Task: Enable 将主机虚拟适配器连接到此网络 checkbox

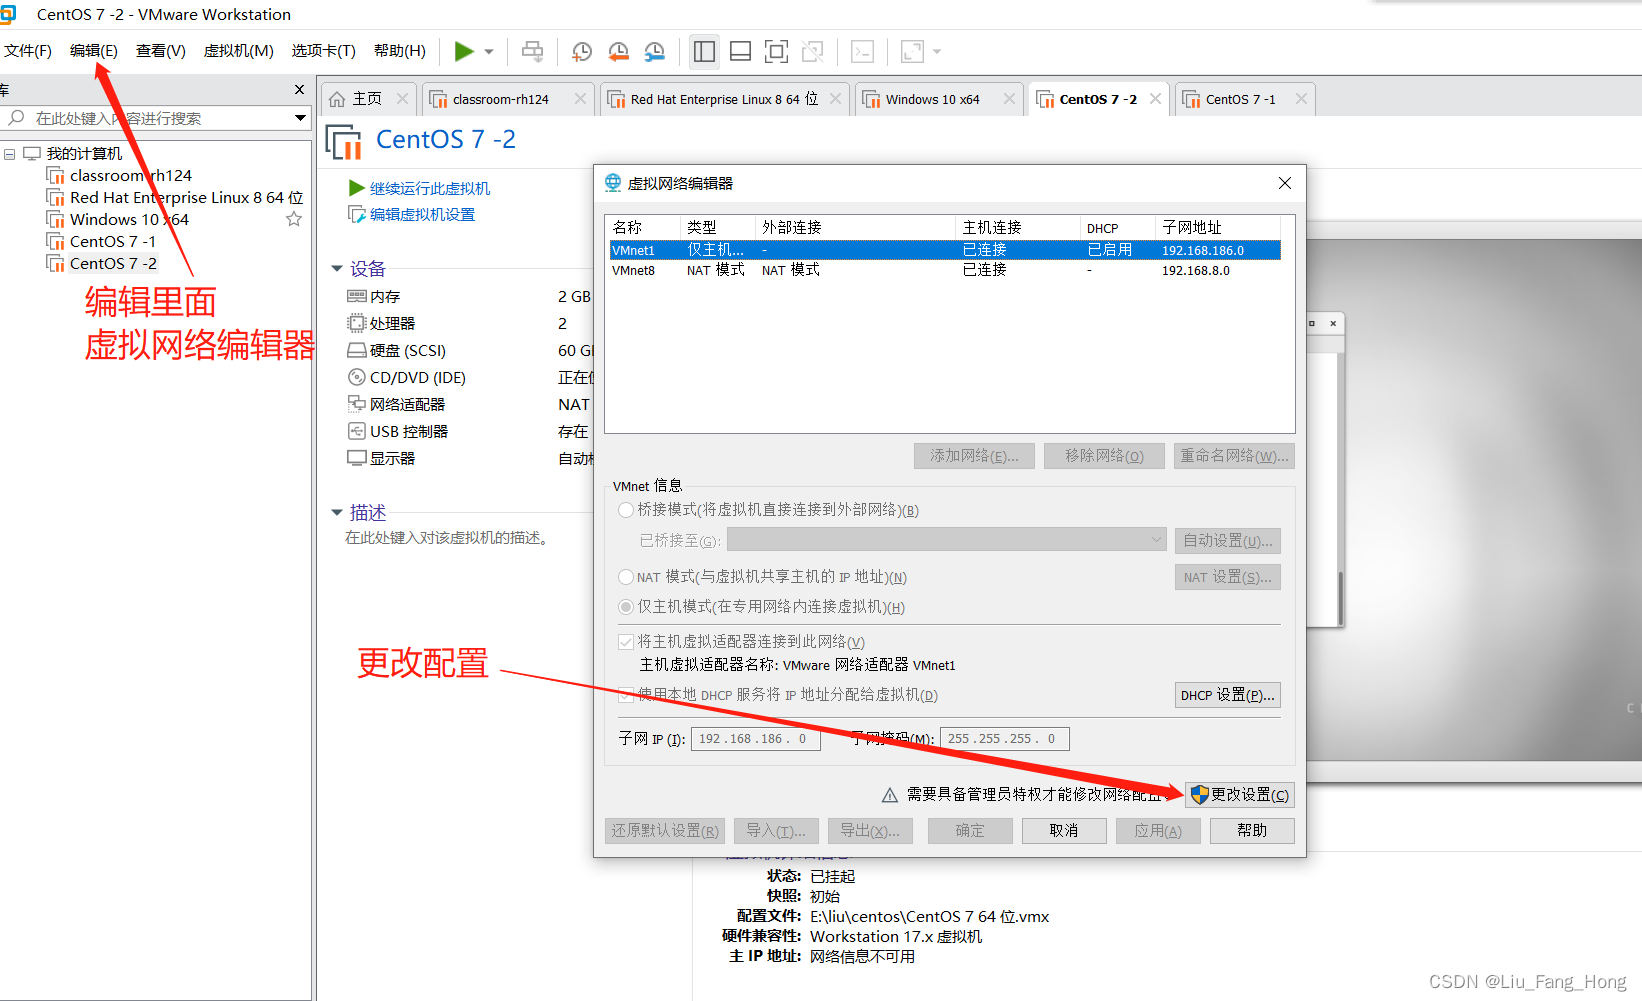Action: (626, 641)
